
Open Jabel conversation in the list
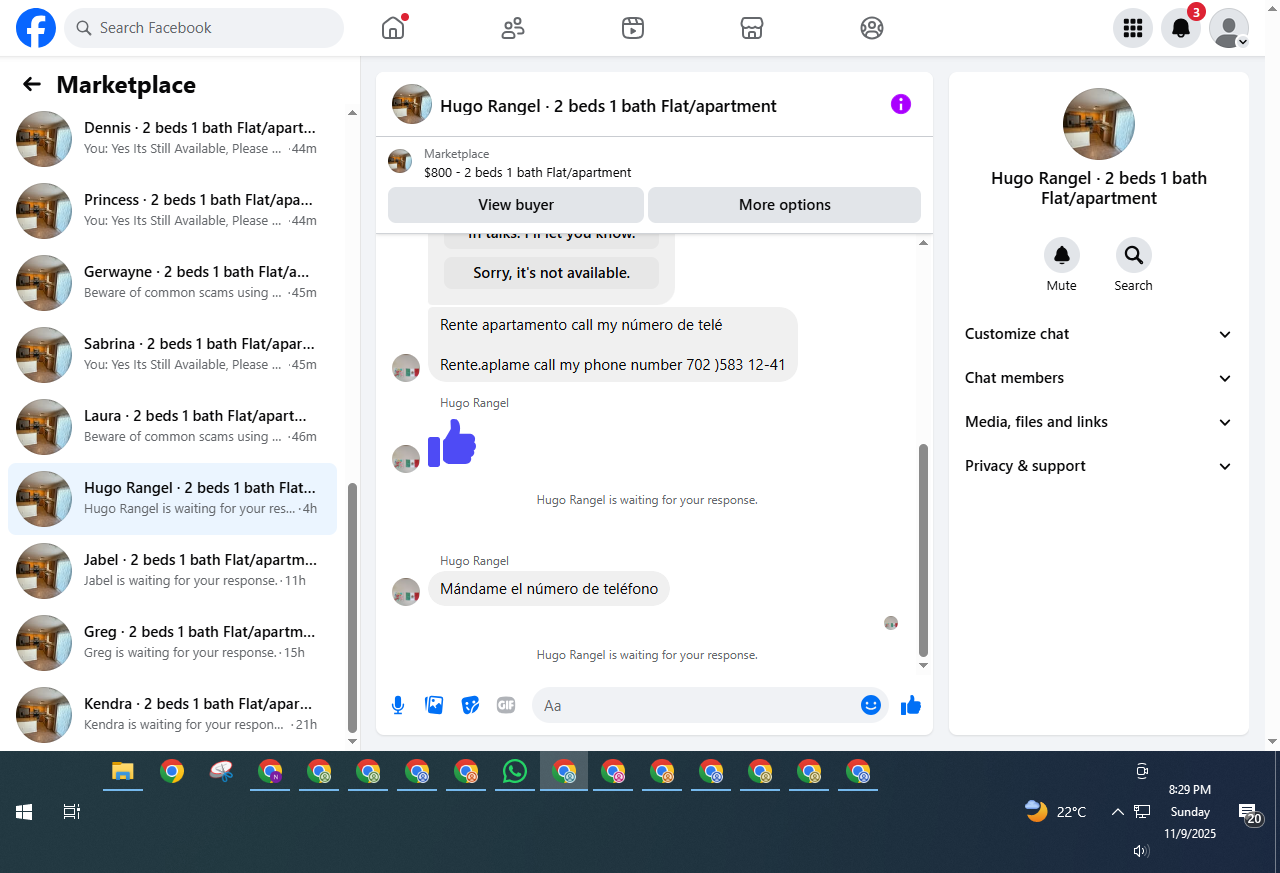click(x=172, y=571)
